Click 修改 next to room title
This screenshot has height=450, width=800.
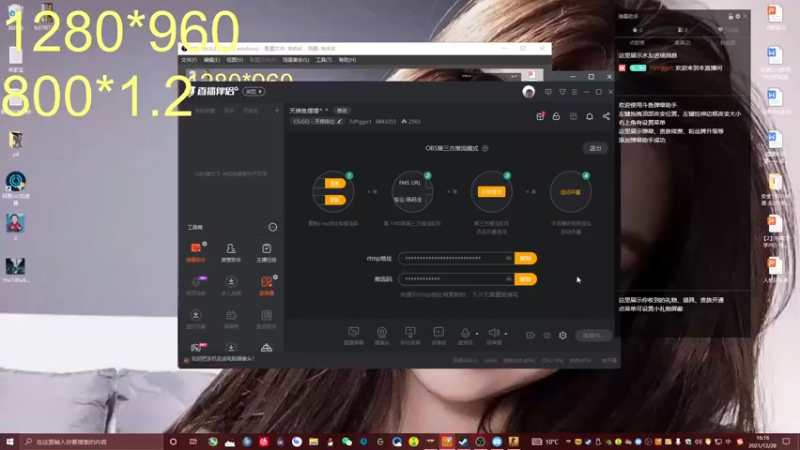tap(342, 111)
